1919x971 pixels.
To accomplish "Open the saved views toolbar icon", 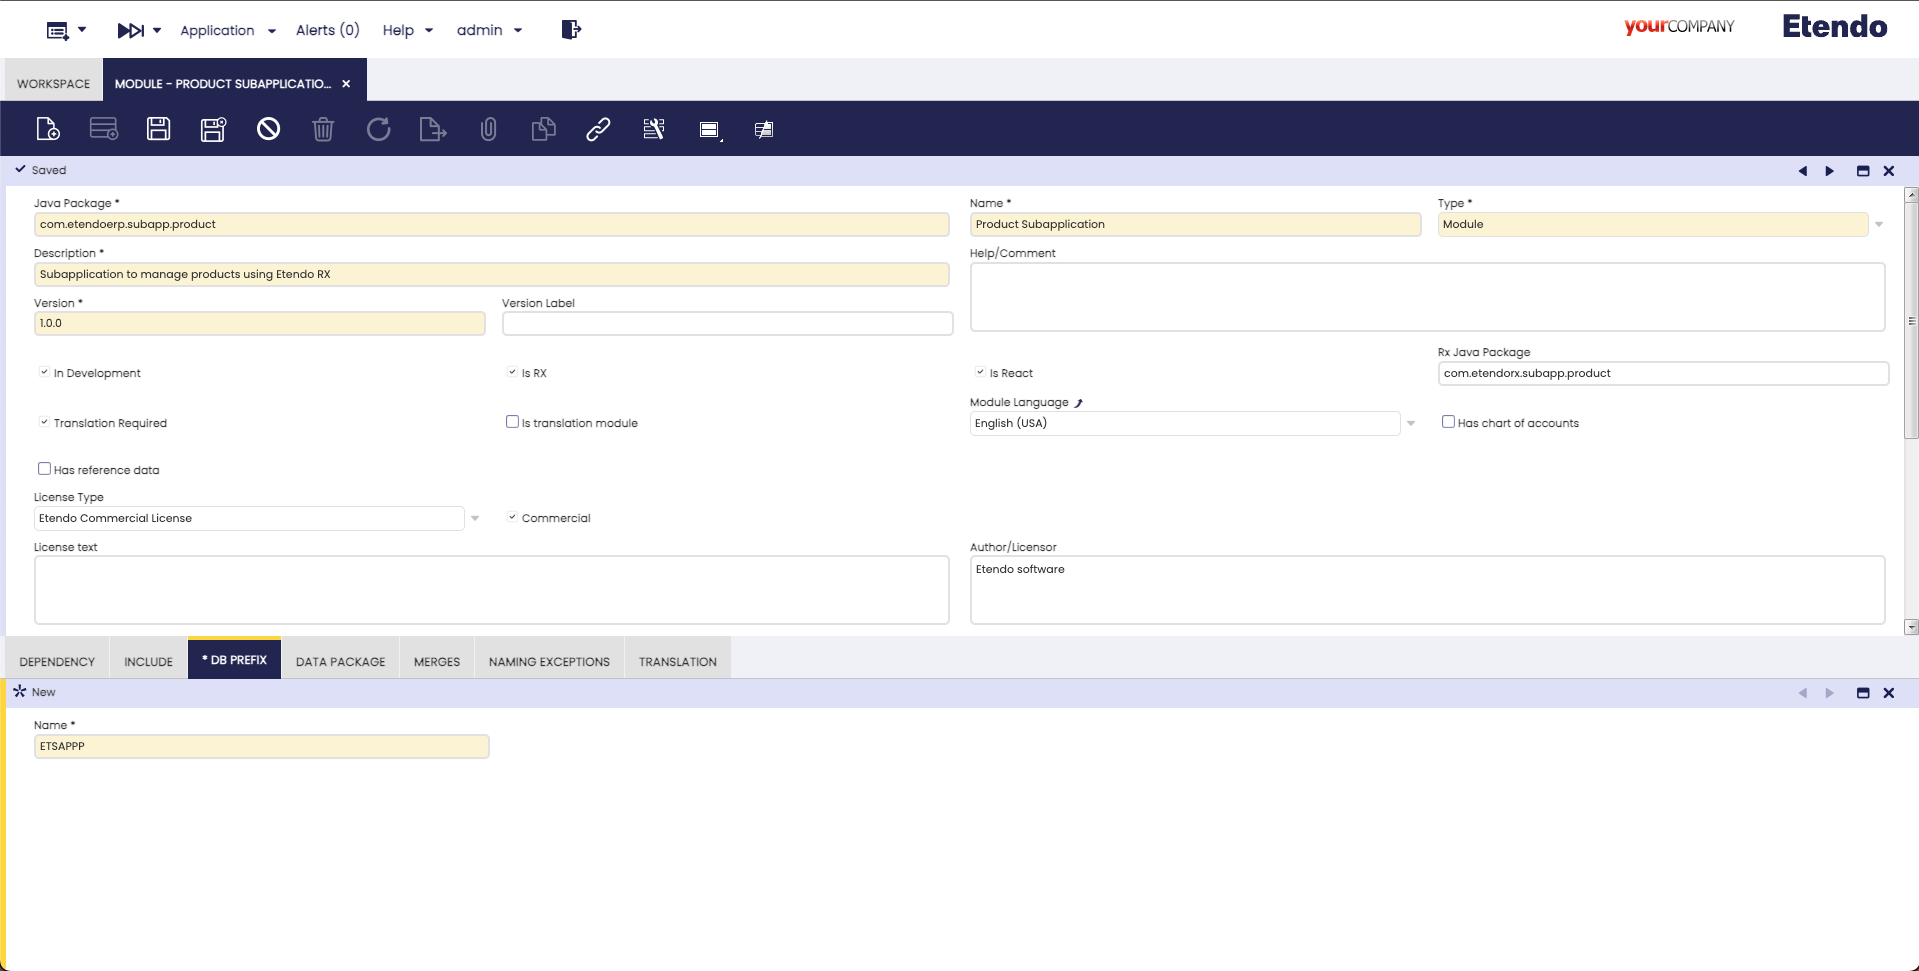I will 709,130.
